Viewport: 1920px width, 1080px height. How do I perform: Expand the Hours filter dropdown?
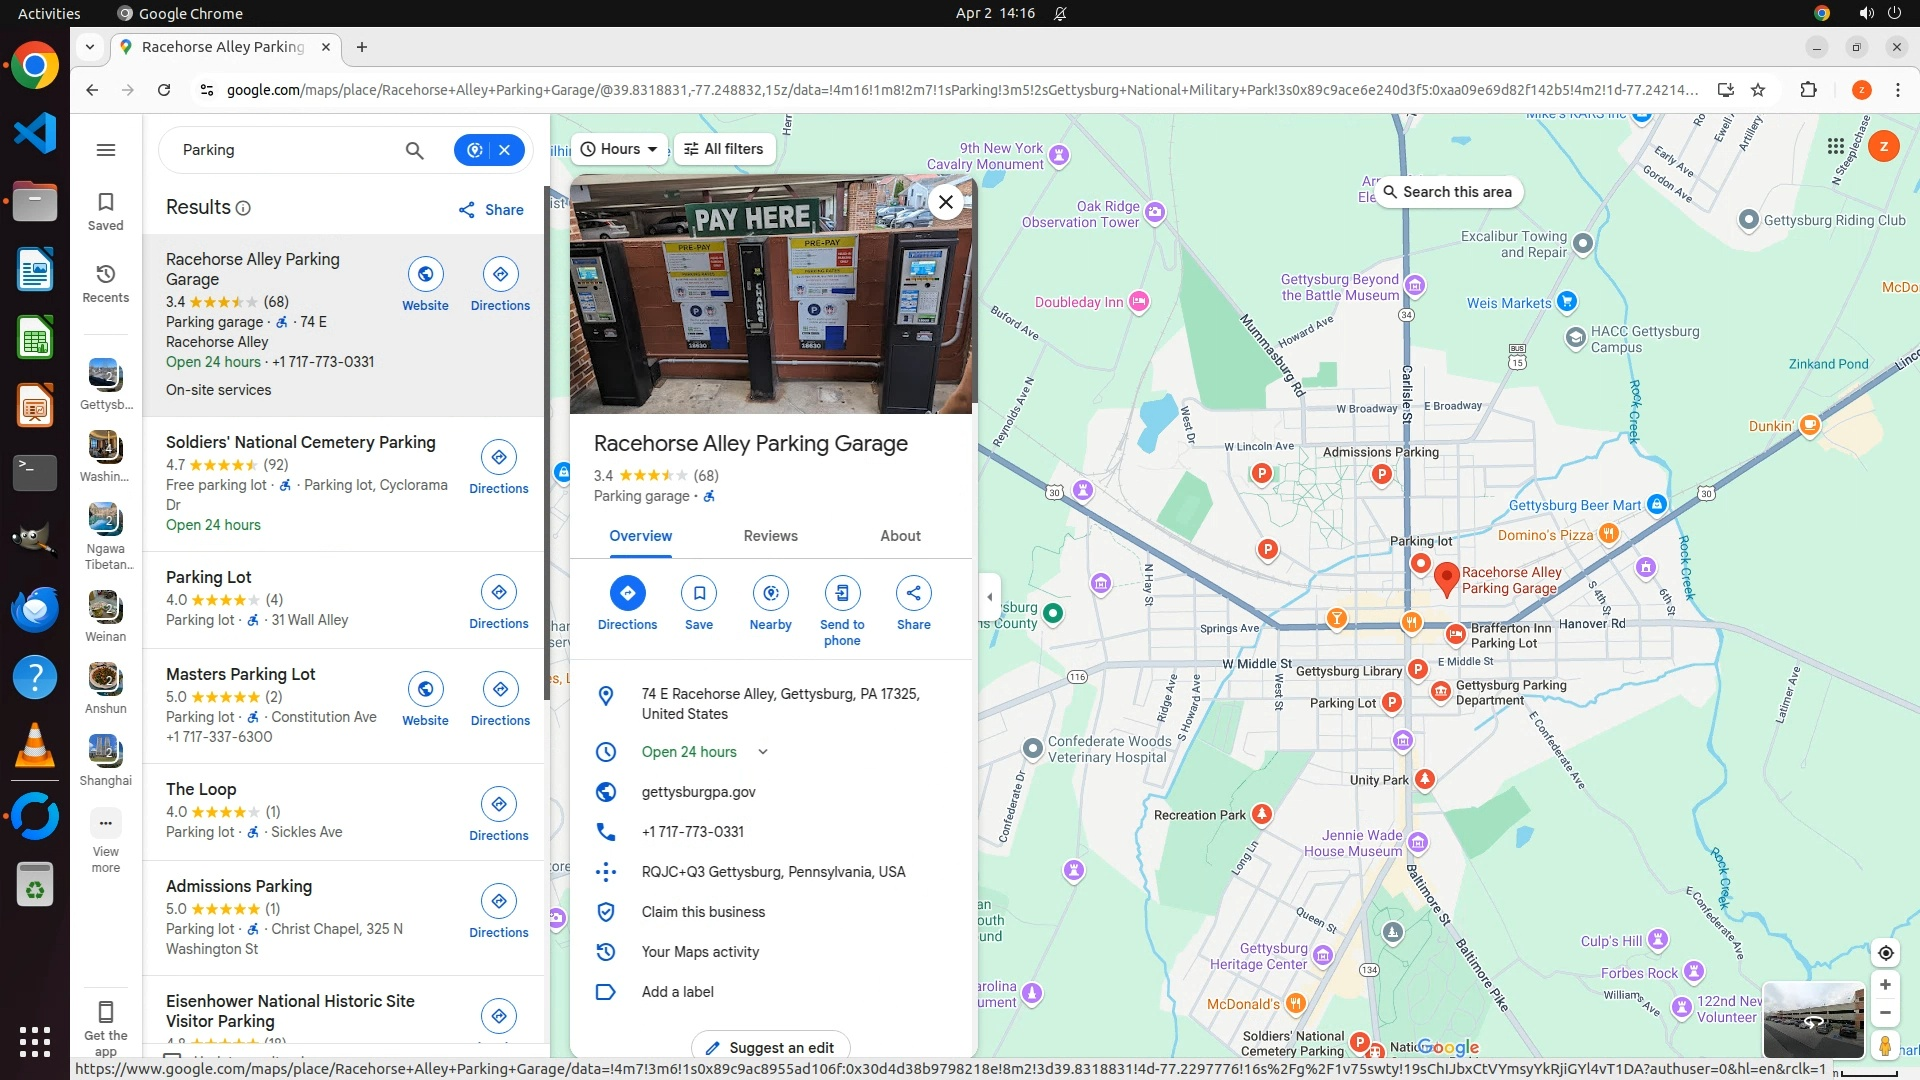(620, 149)
